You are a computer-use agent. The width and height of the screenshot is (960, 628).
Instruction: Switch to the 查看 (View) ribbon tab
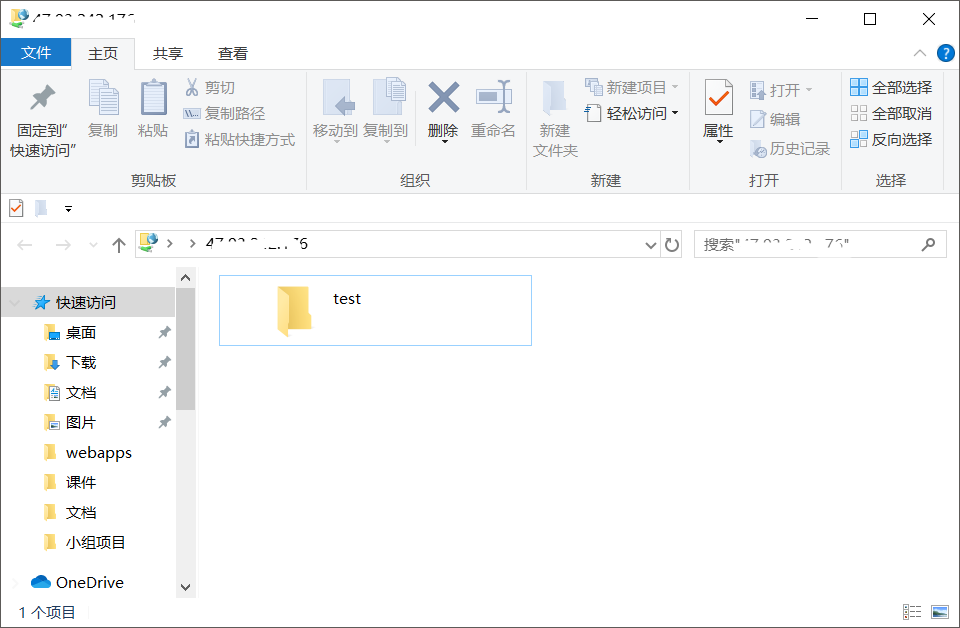[232, 53]
